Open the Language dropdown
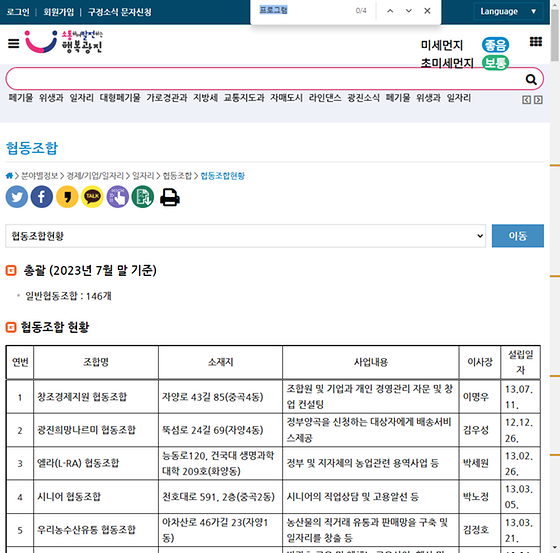 click(508, 11)
